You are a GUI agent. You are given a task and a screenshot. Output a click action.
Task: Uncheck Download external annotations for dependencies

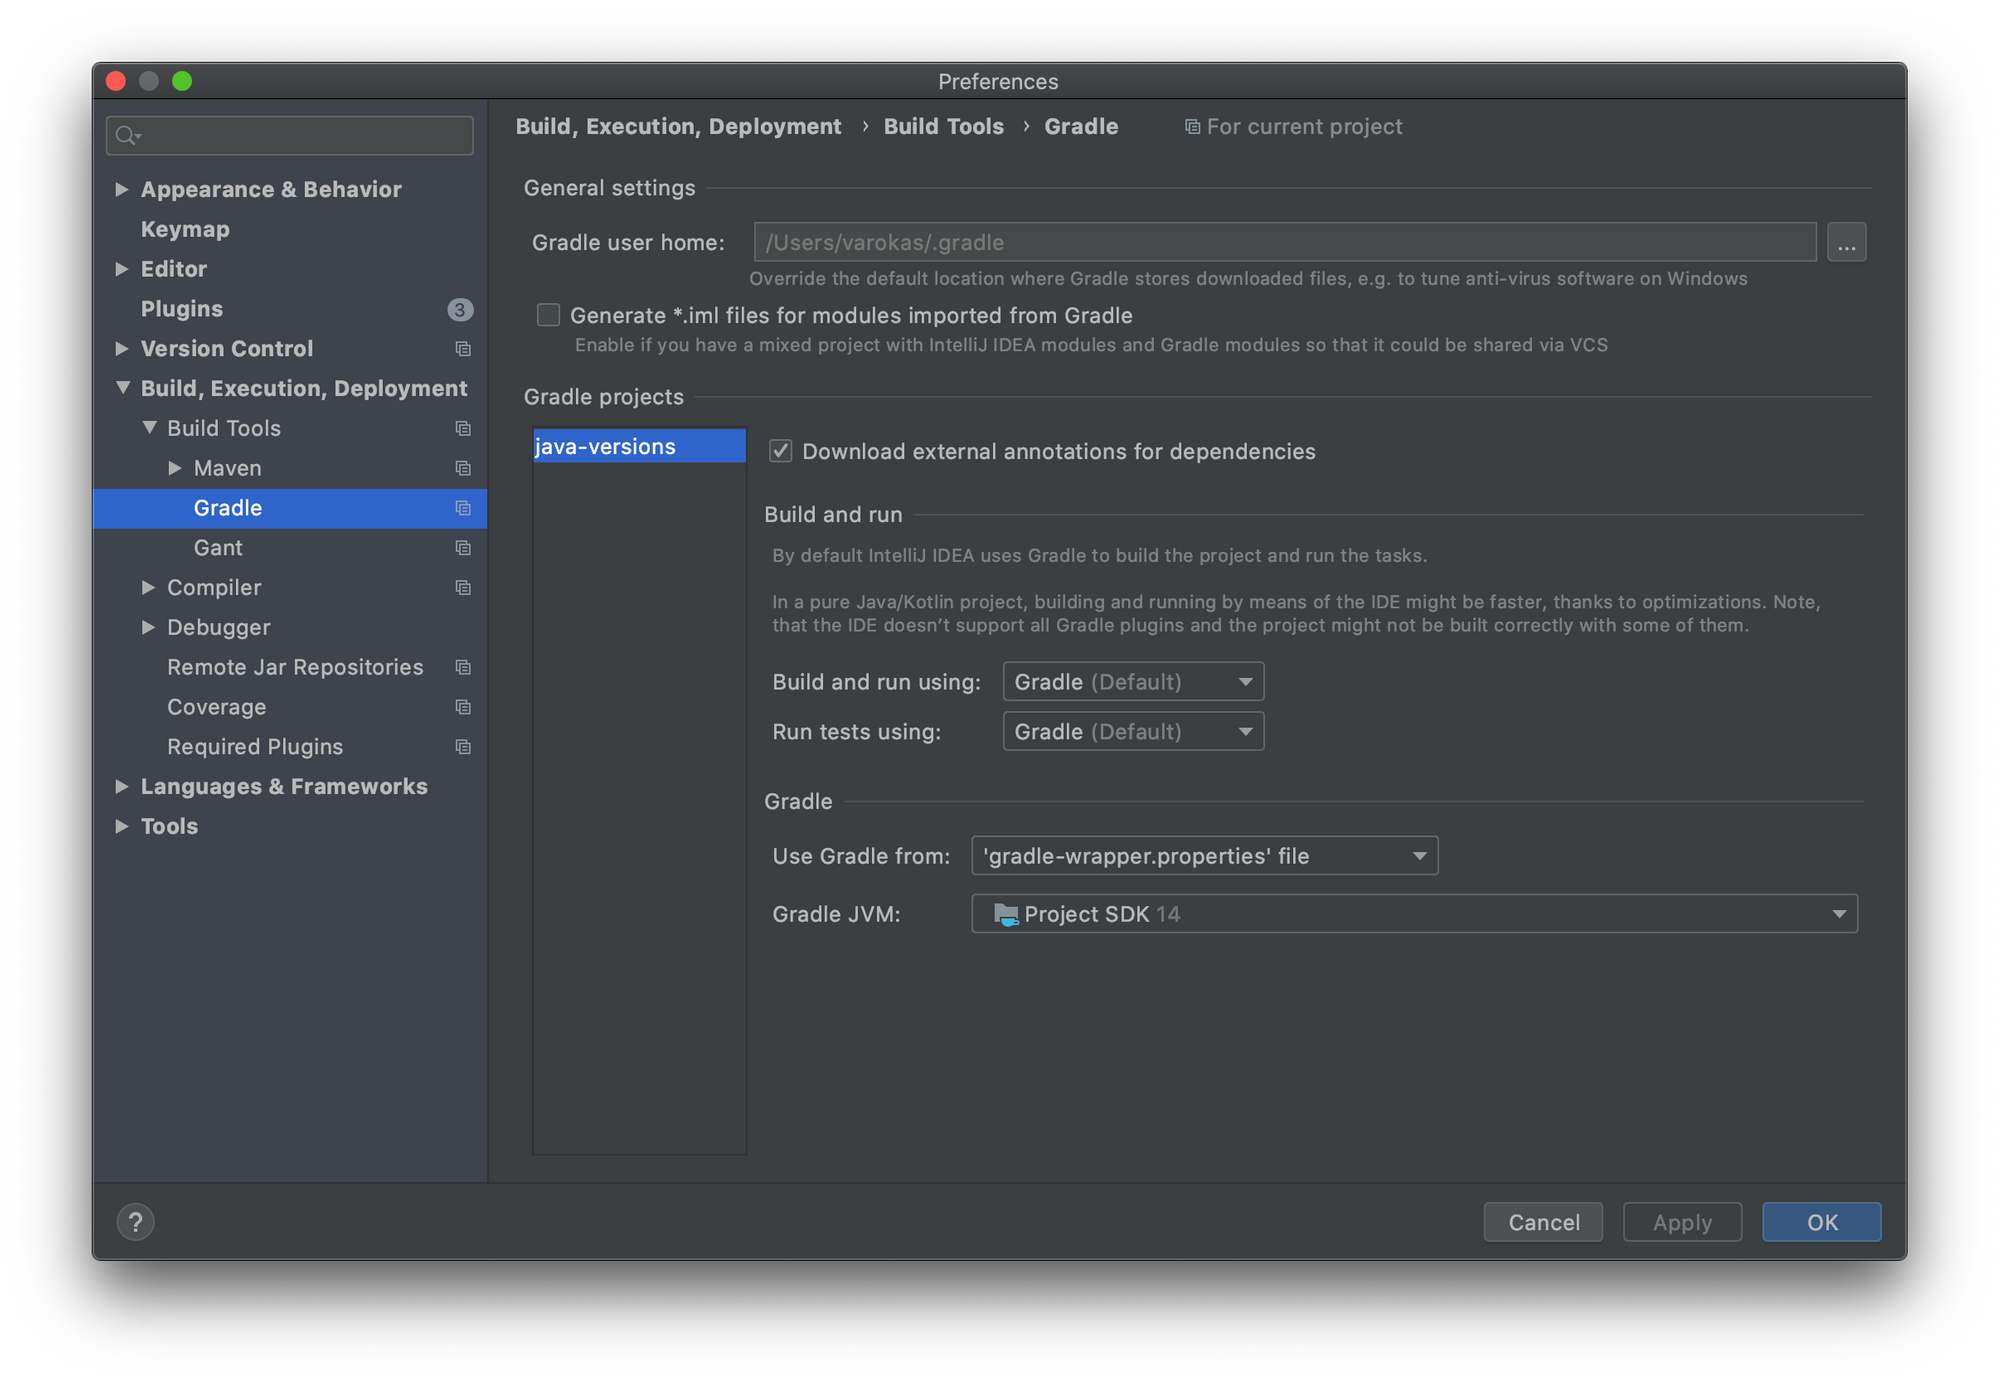pyautogui.click(x=781, y=451)
